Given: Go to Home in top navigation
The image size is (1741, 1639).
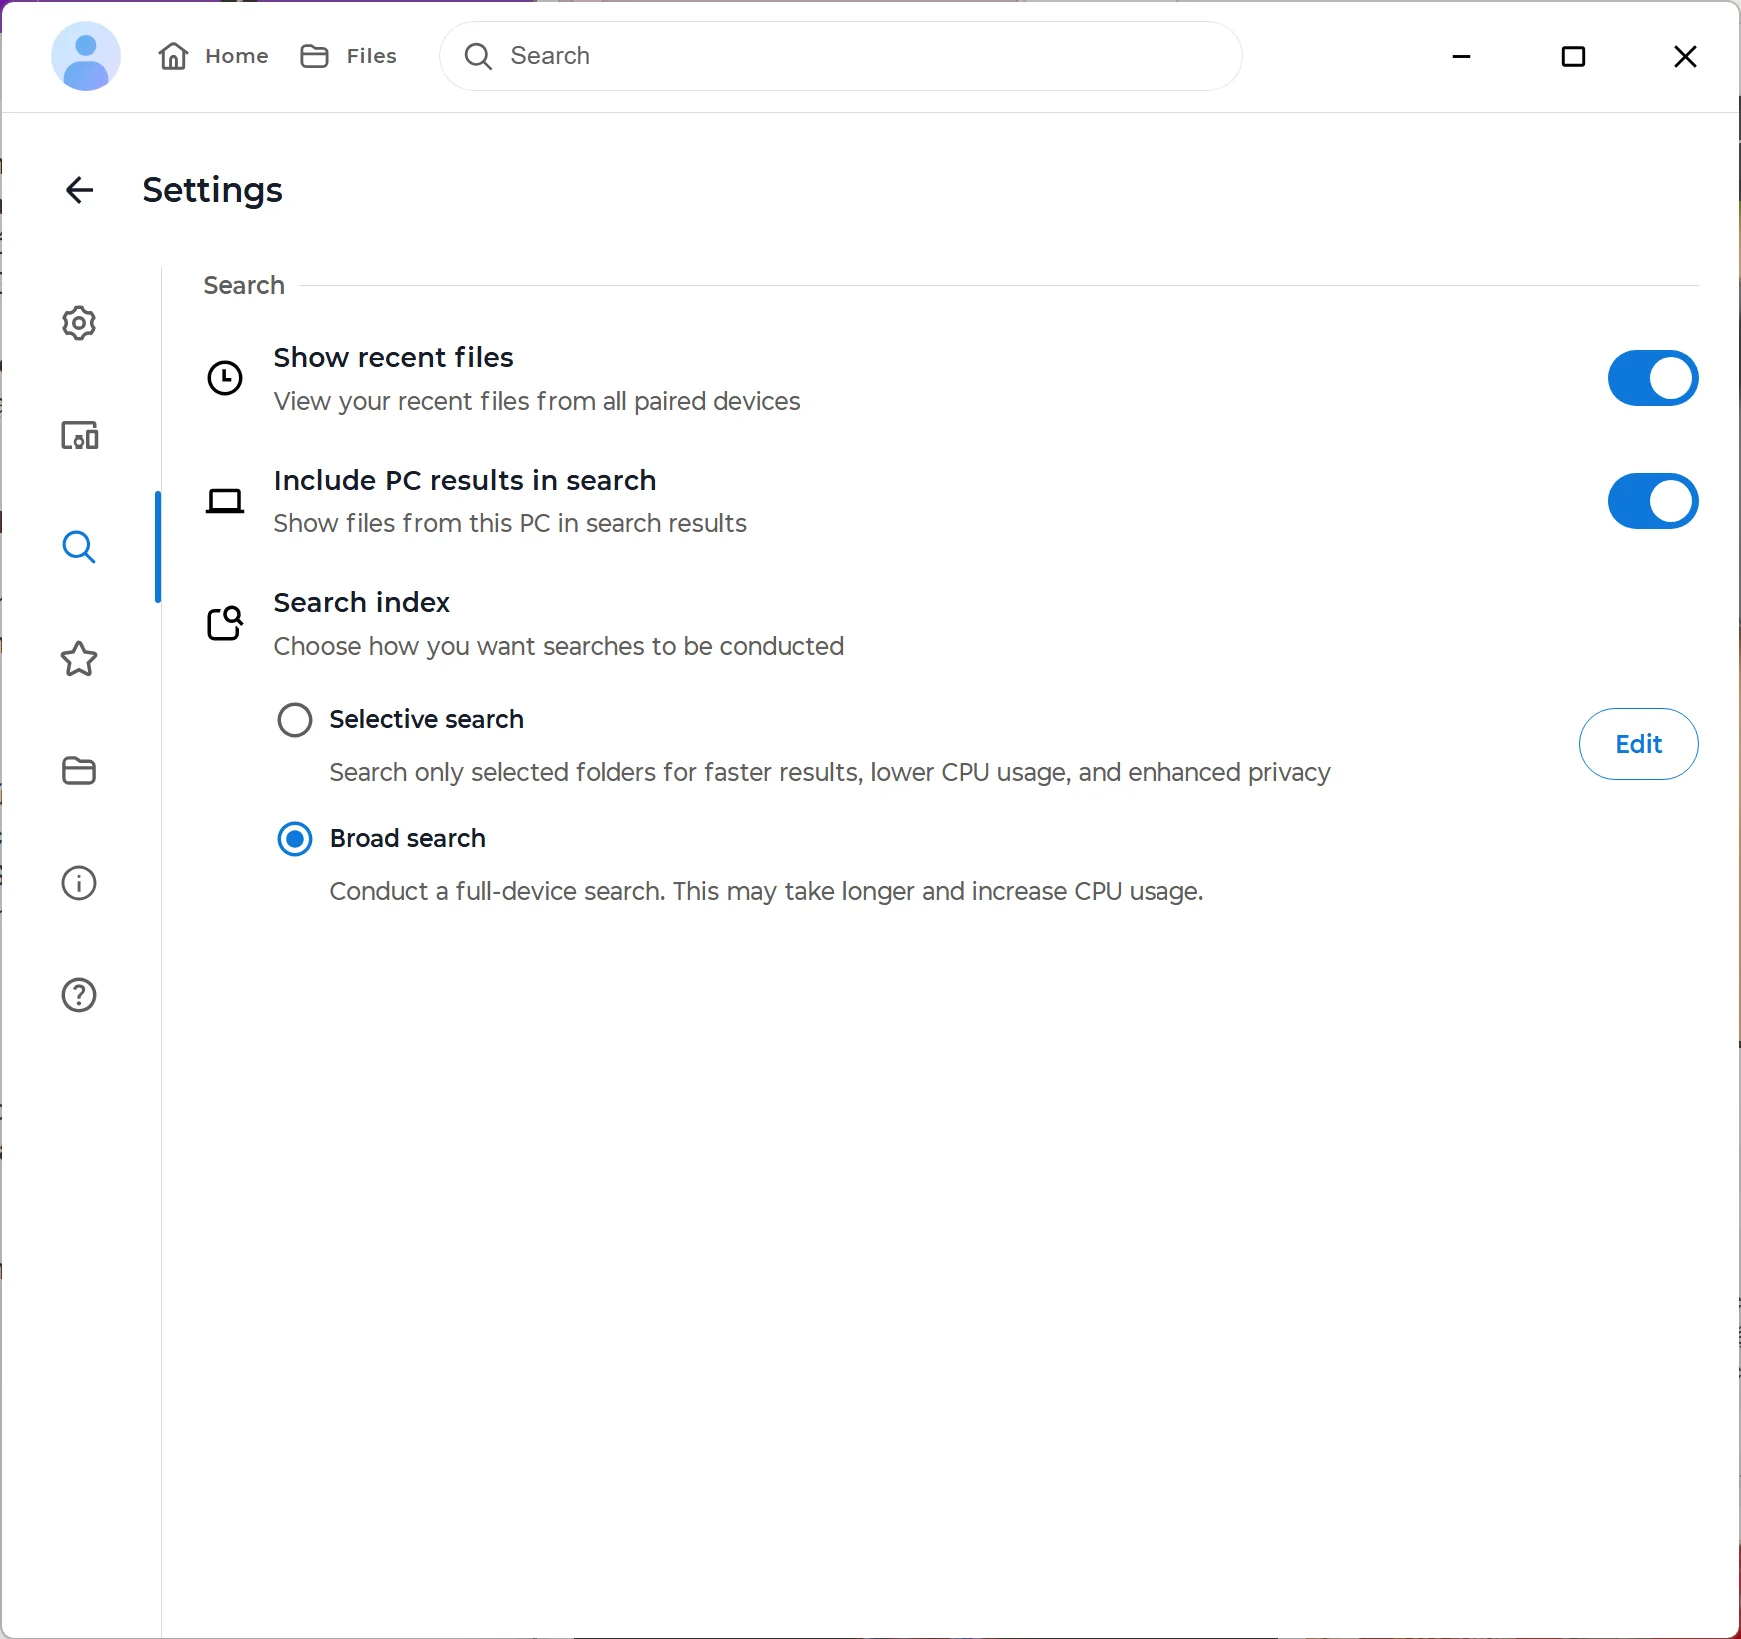Looking at the screenshot, I should click(x=214, y=56).
